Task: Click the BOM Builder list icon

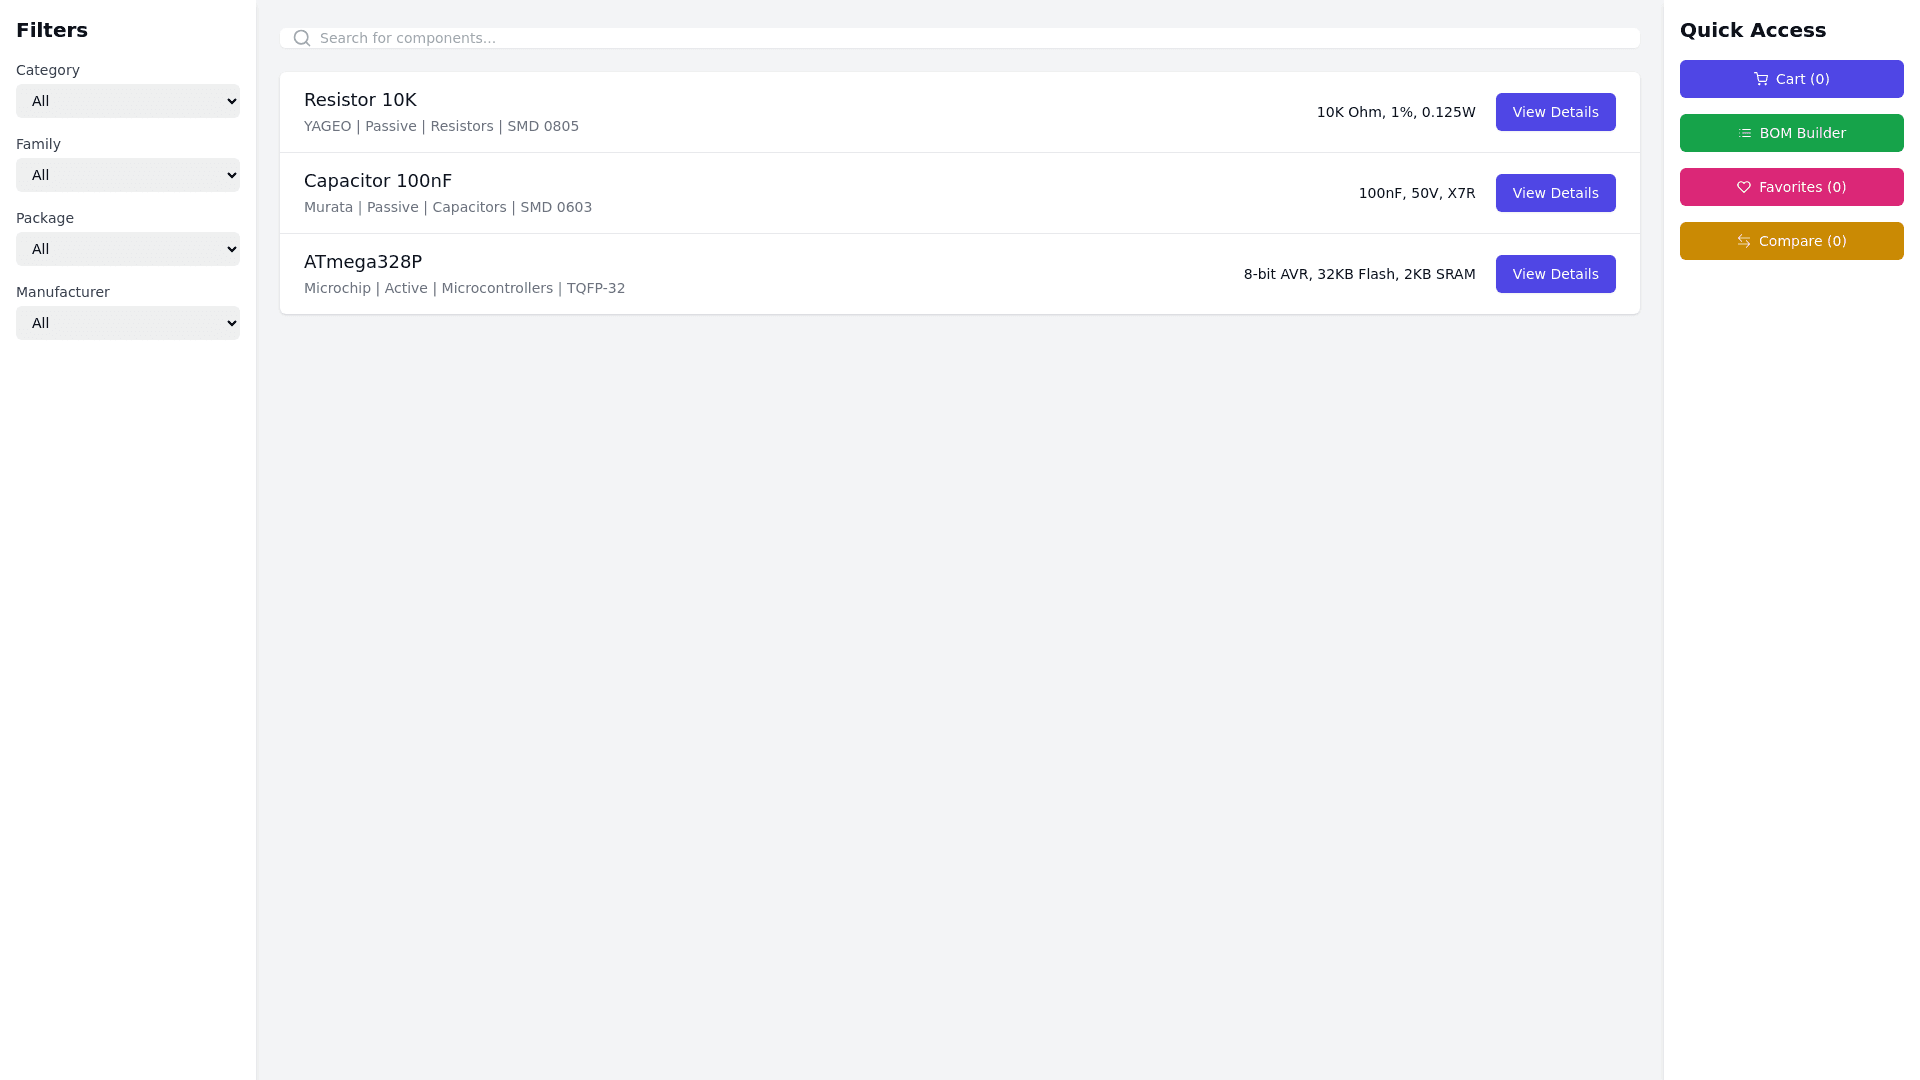Action: point(1745,133)
